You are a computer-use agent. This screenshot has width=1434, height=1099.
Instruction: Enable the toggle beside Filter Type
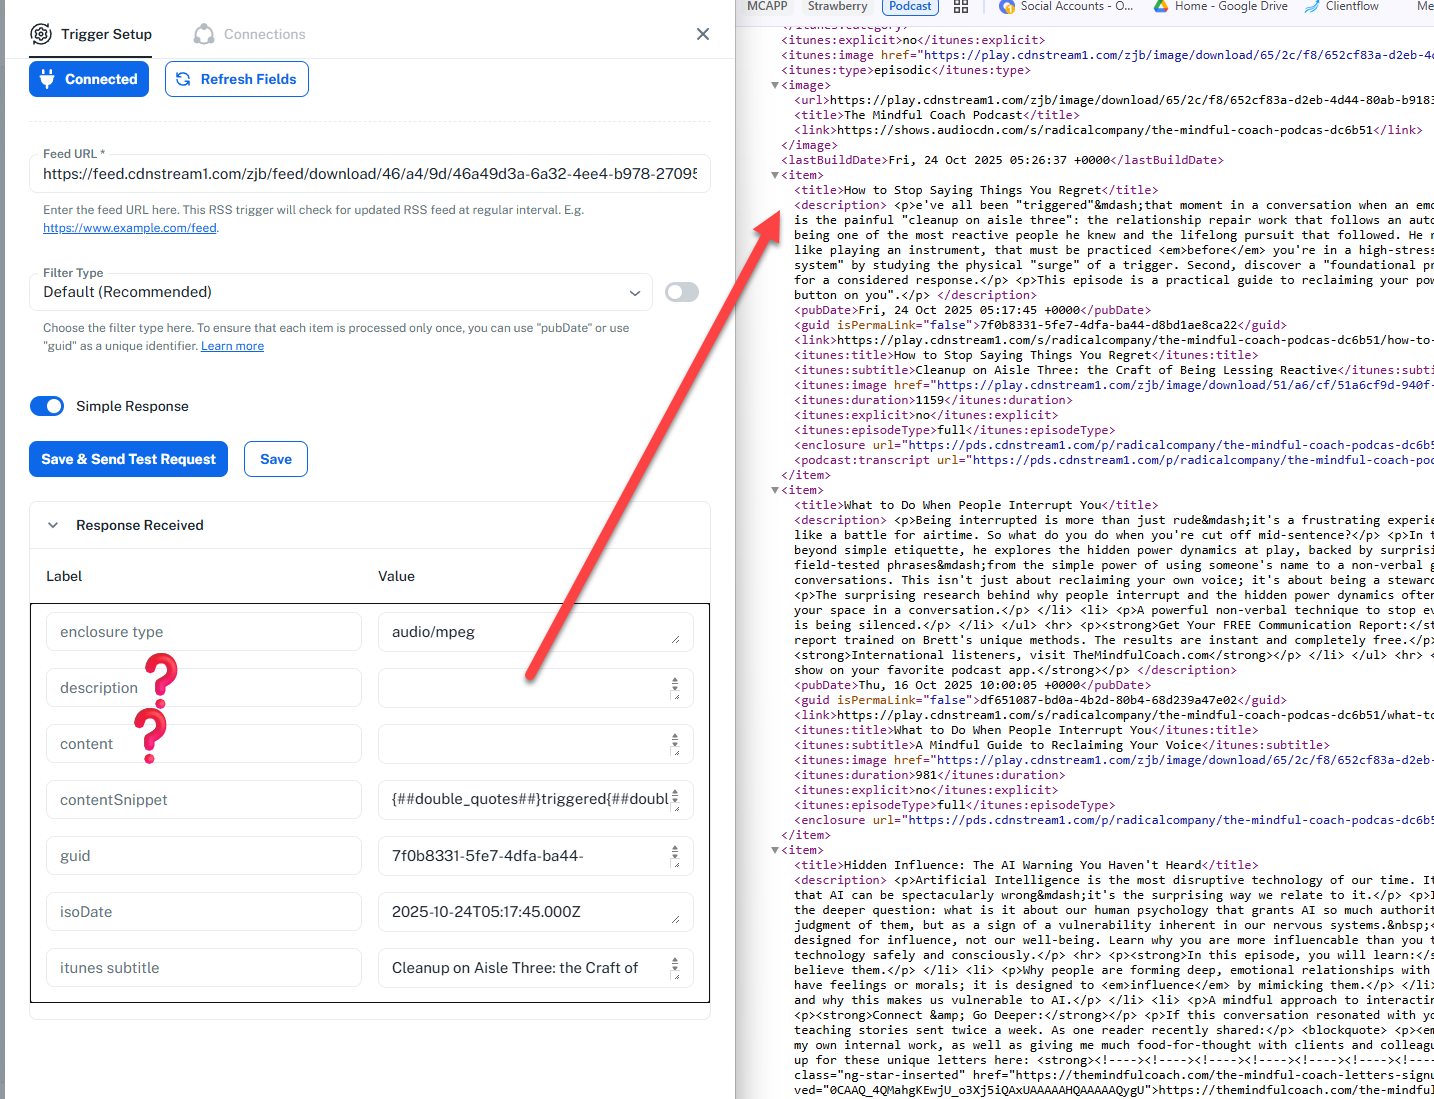click(x=682, y=292)
